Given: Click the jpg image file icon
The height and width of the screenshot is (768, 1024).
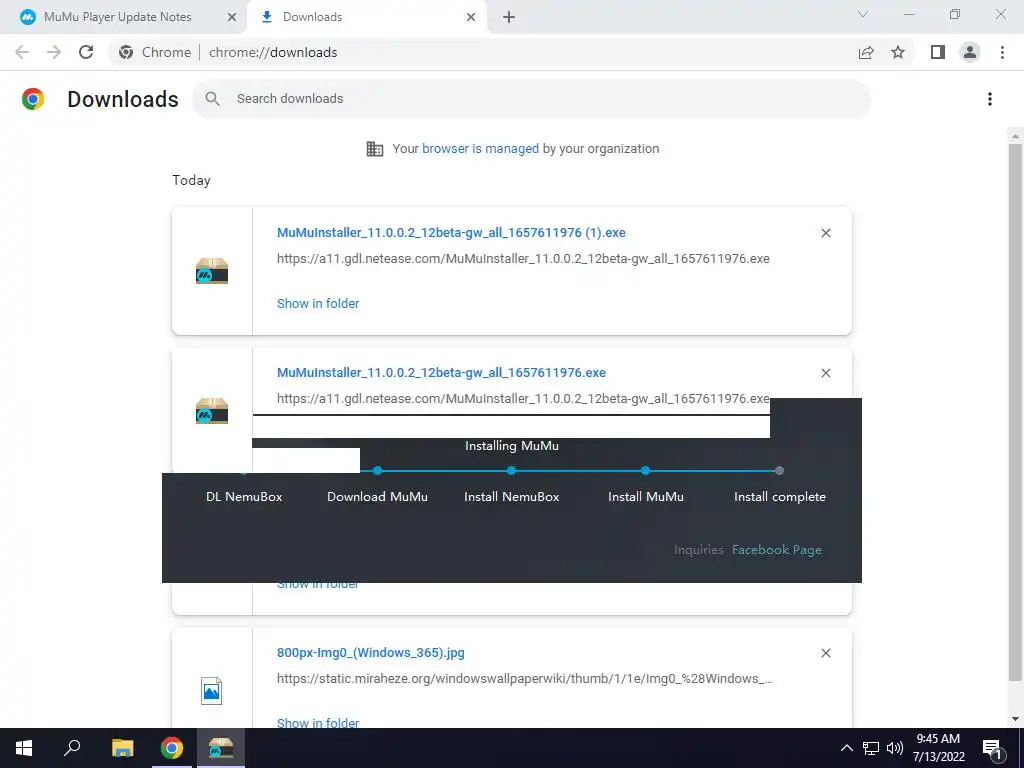Looking at the screenshot, I should (x=212, y=690).
